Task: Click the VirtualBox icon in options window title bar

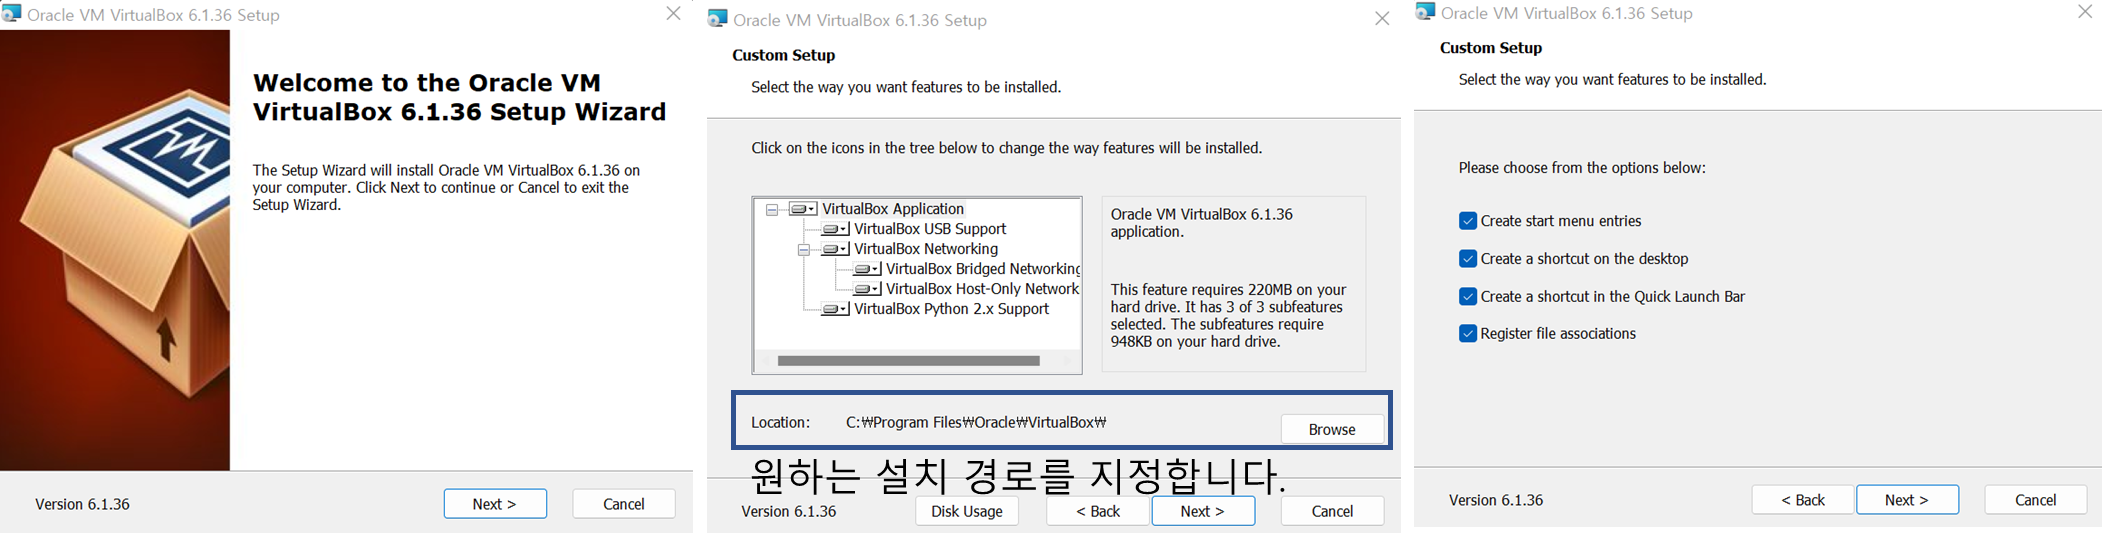Action: (x=1425, y=12)
